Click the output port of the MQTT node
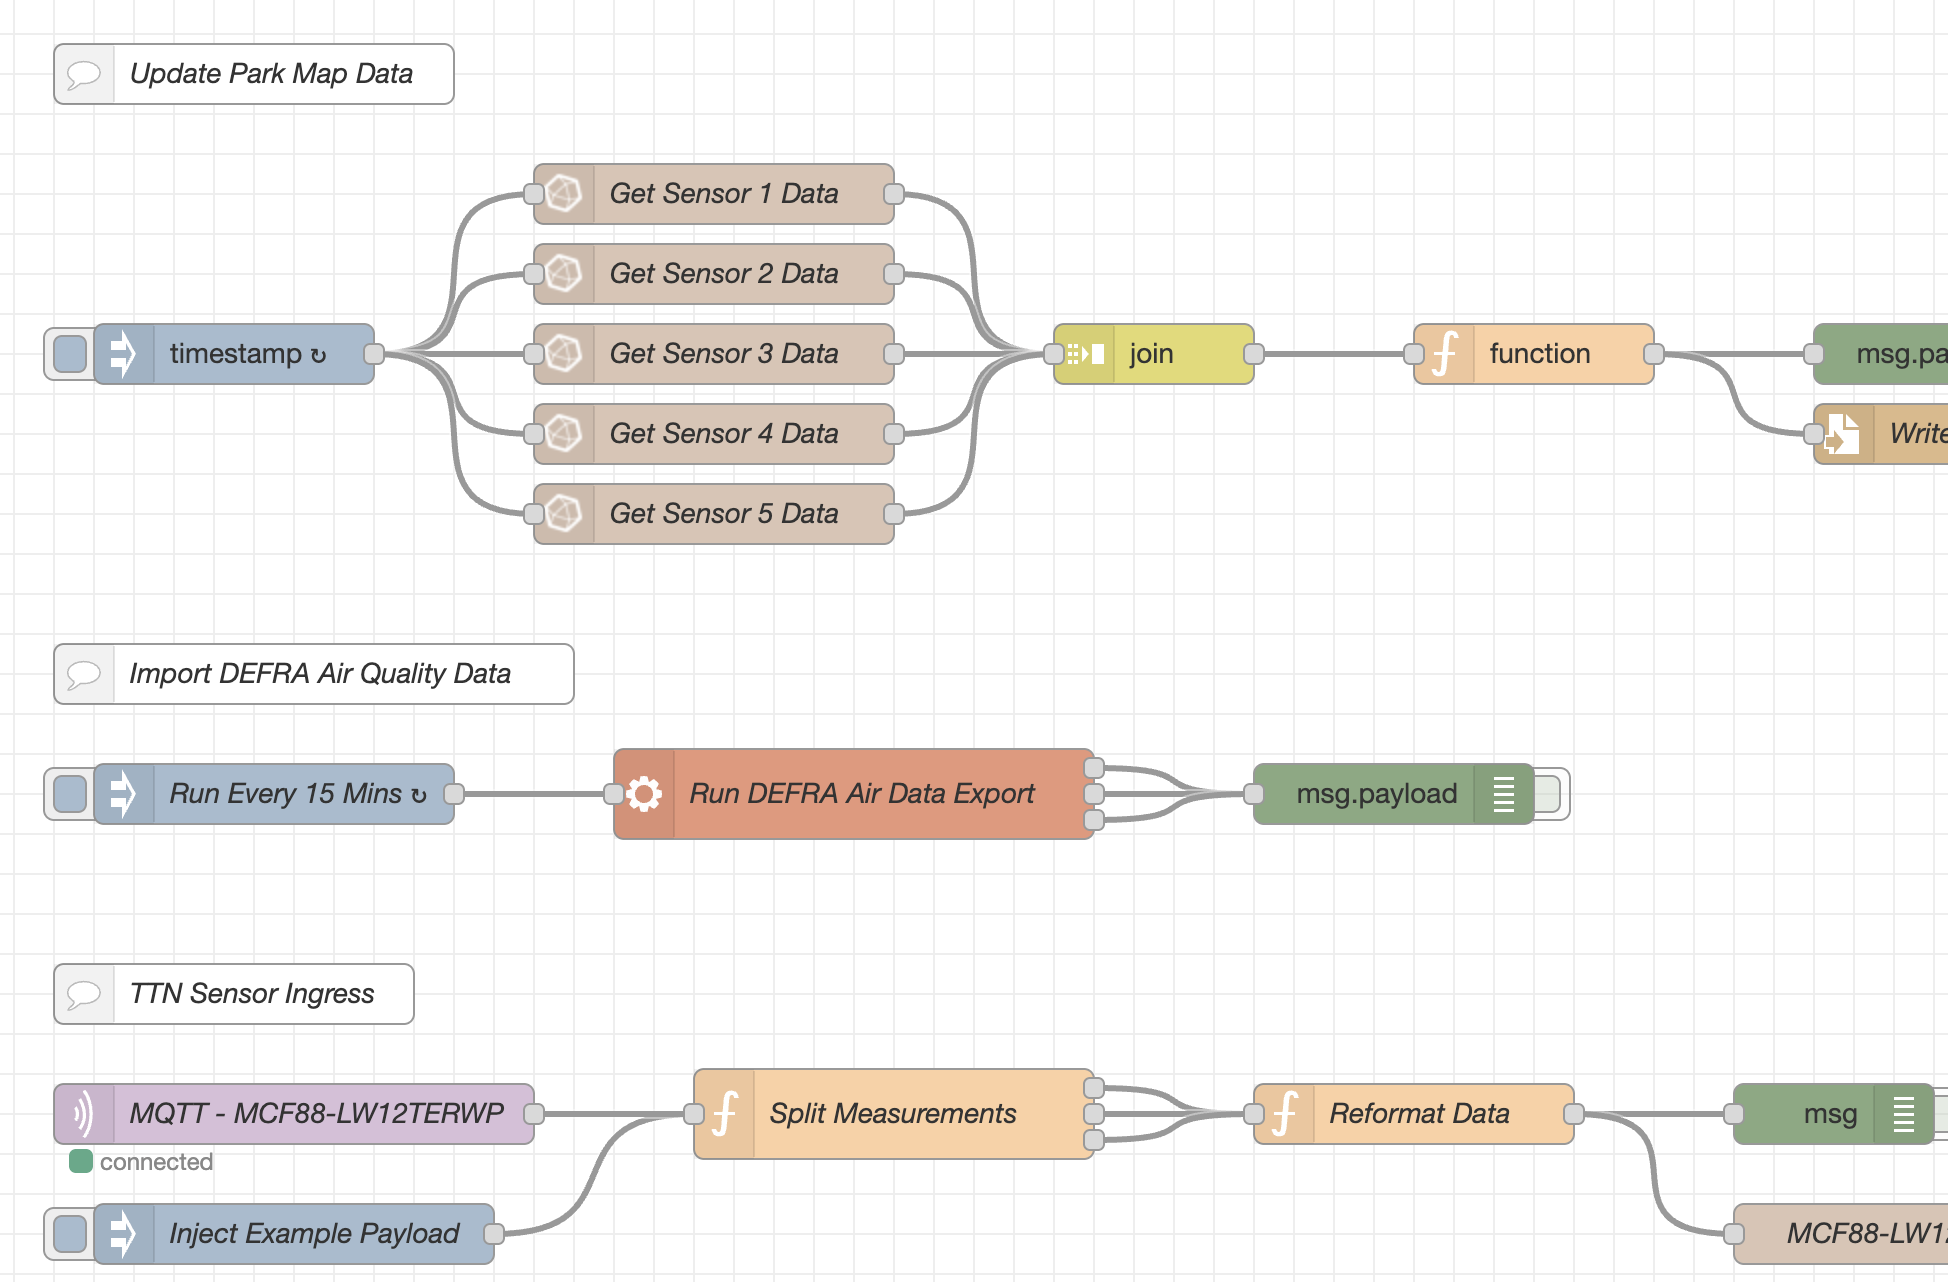This screenshot has width=1948, height=1282. [x=534, y=1114]
